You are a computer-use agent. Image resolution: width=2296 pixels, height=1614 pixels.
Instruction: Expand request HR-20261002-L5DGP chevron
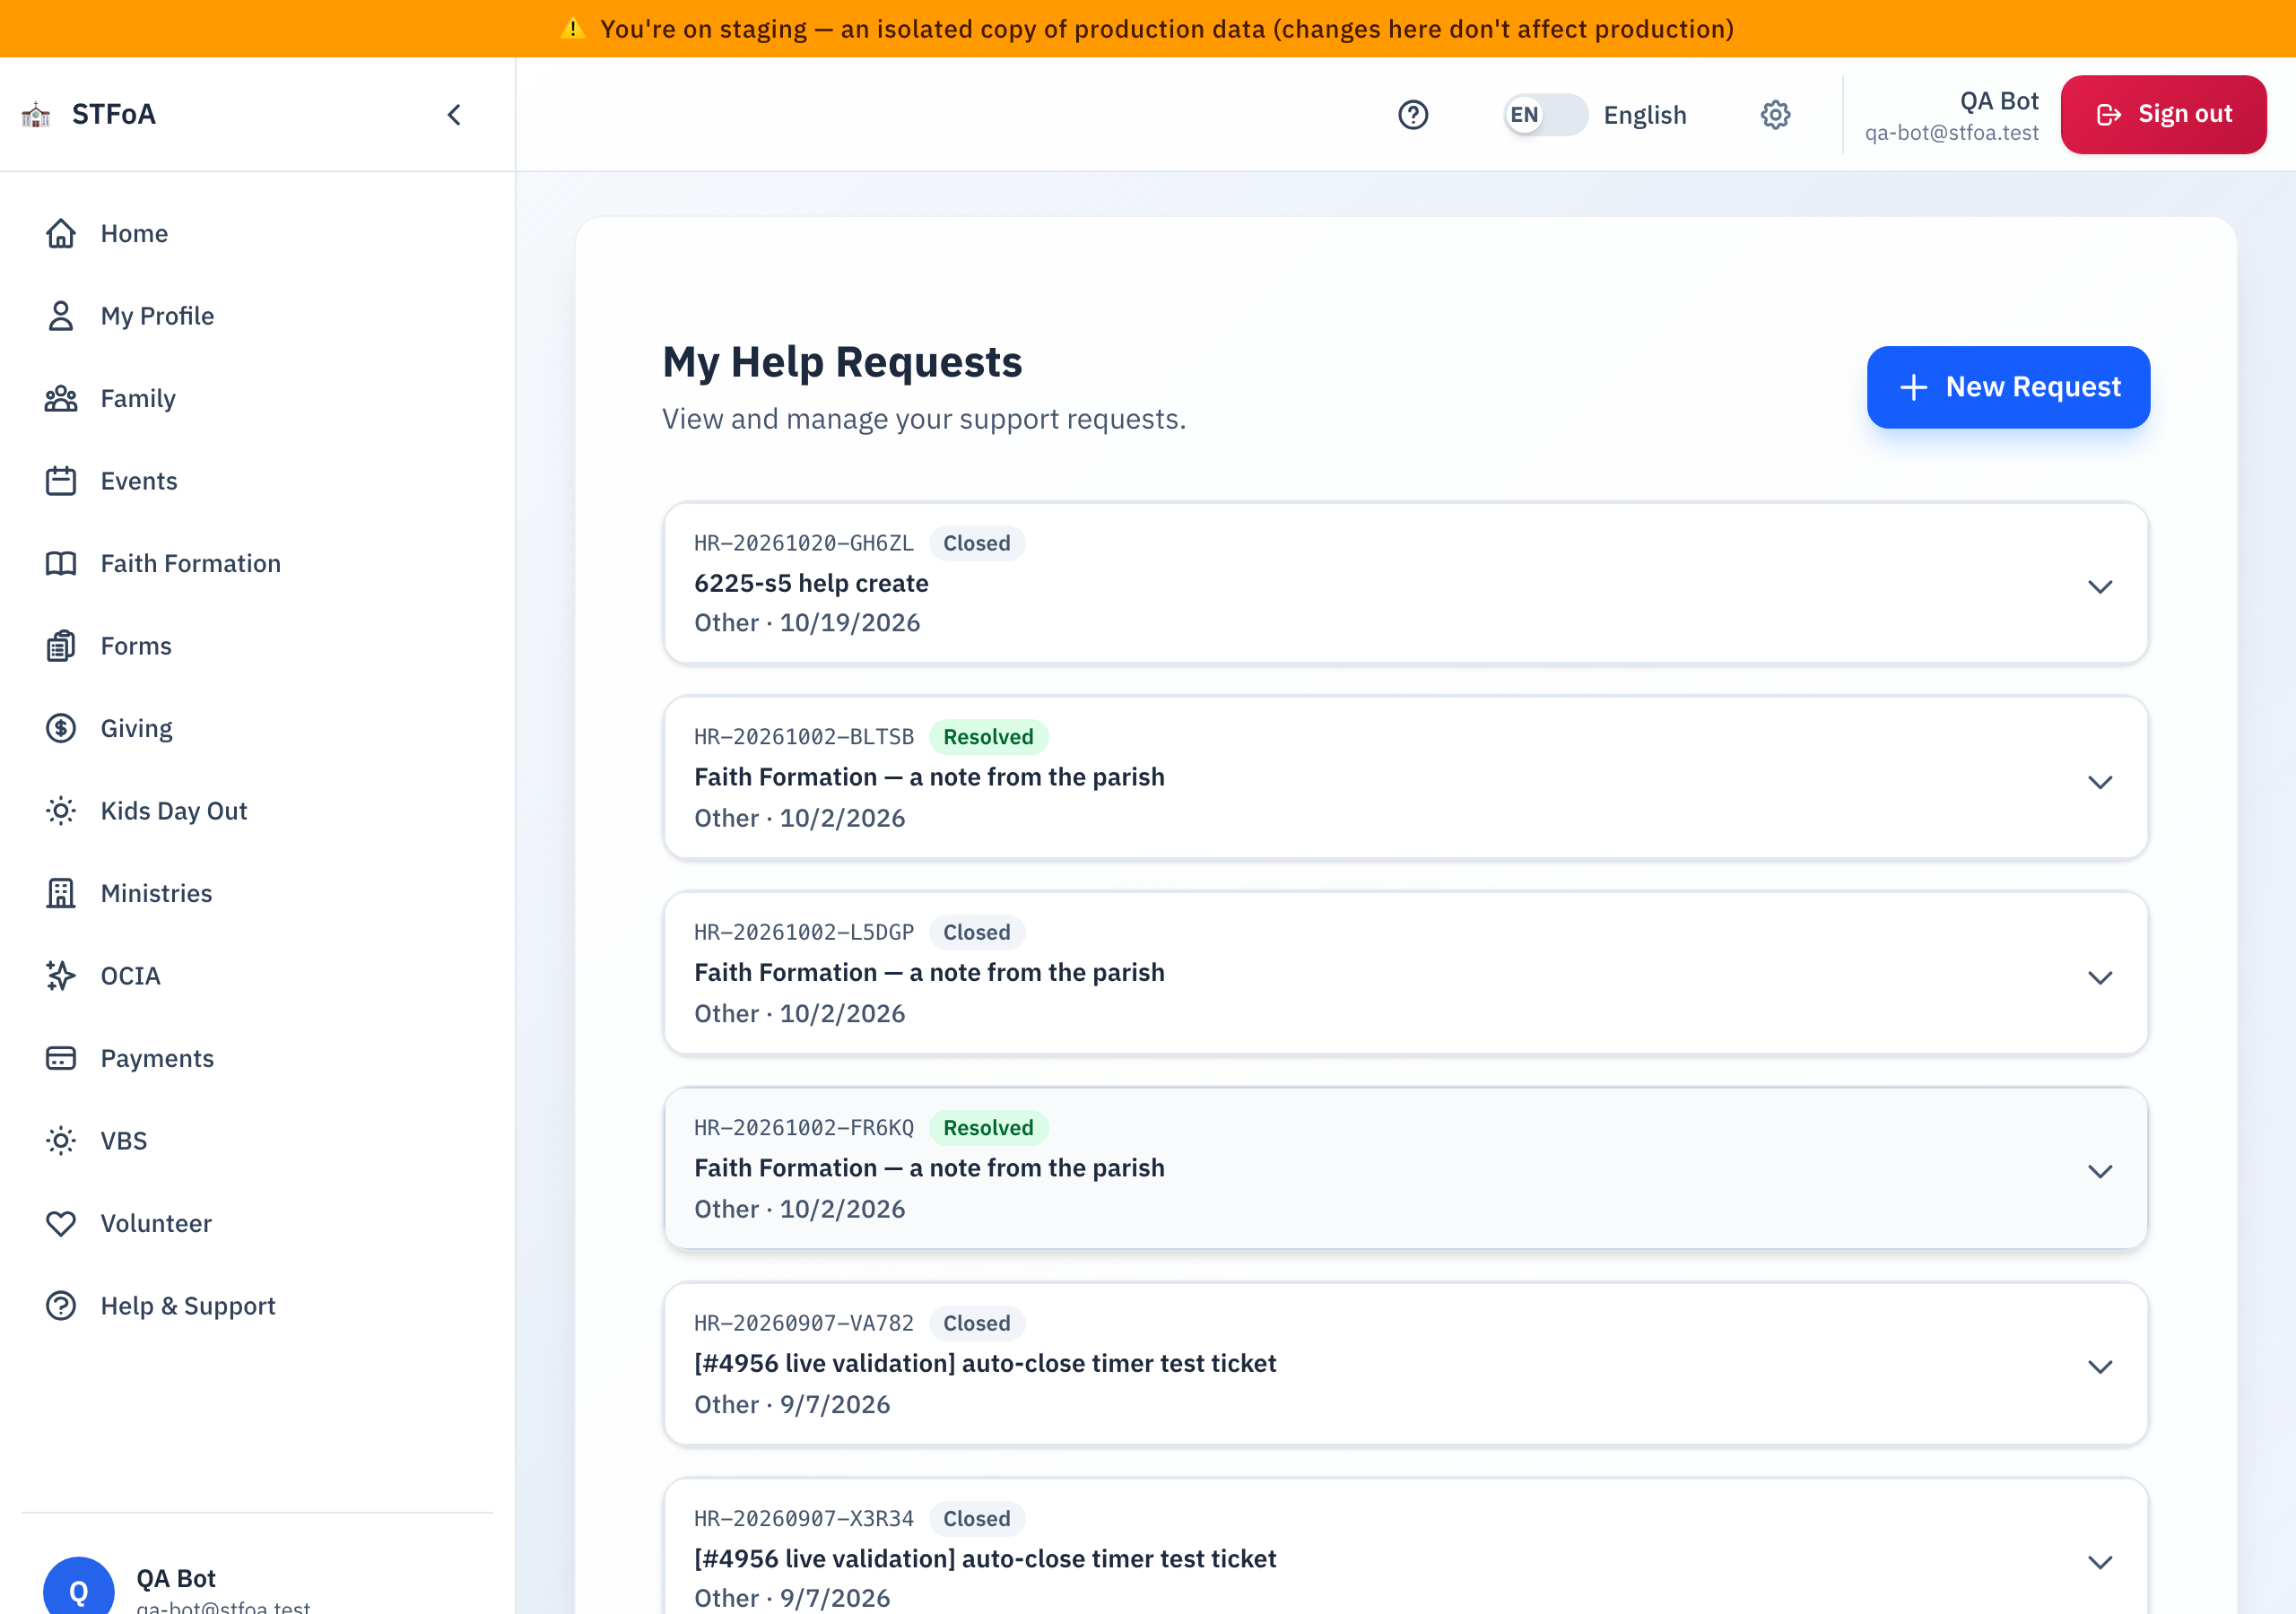click(2100, 977)
